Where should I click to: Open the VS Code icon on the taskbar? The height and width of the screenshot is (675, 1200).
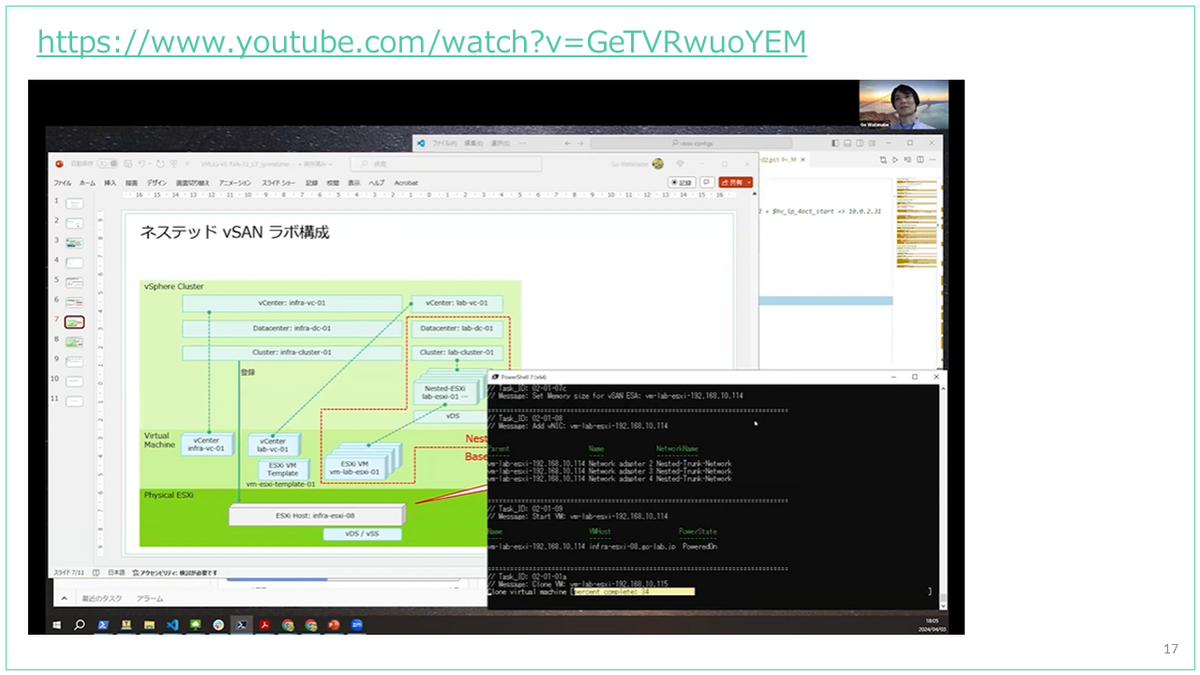coord(172,625)
